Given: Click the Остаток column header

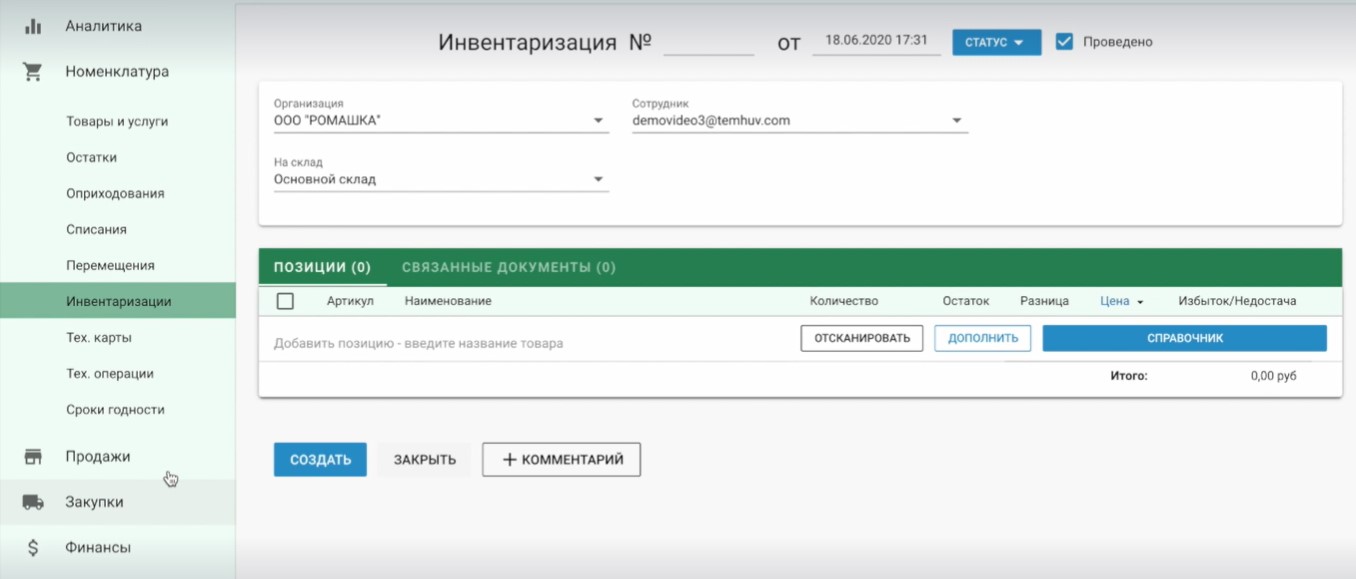Looking at the screenshot, I should point(966,301).
